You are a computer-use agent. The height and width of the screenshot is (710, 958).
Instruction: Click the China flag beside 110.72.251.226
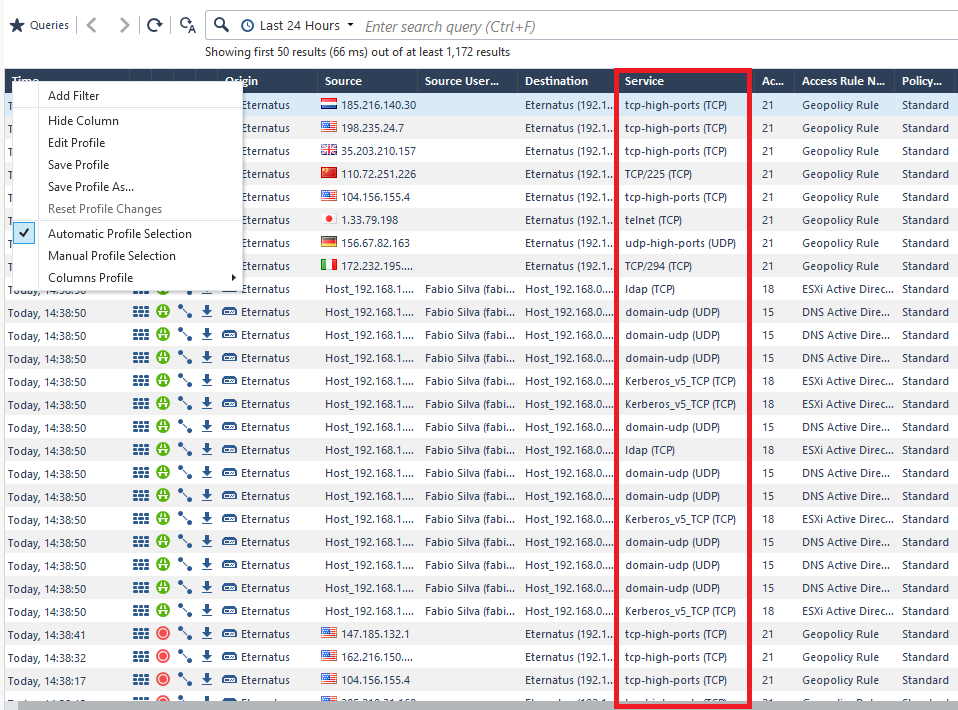tap(329, 174)
